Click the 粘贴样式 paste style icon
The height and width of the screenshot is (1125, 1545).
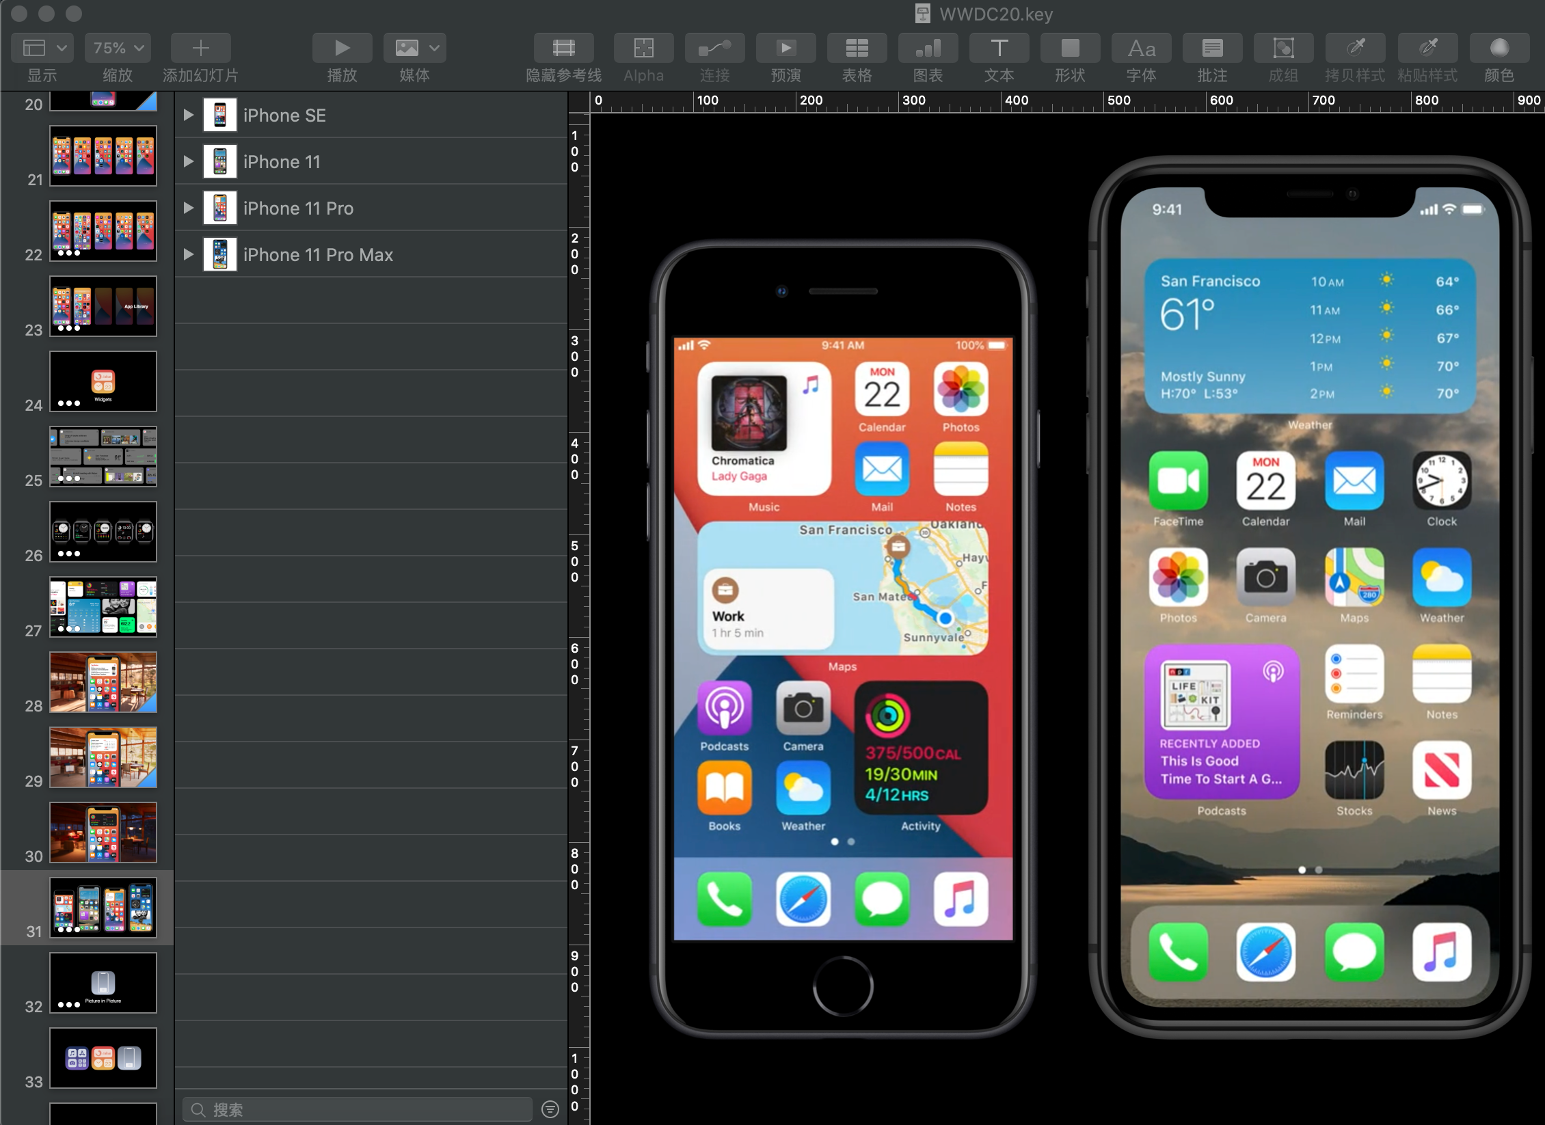pyautogui.click(x=1427, y=48)
